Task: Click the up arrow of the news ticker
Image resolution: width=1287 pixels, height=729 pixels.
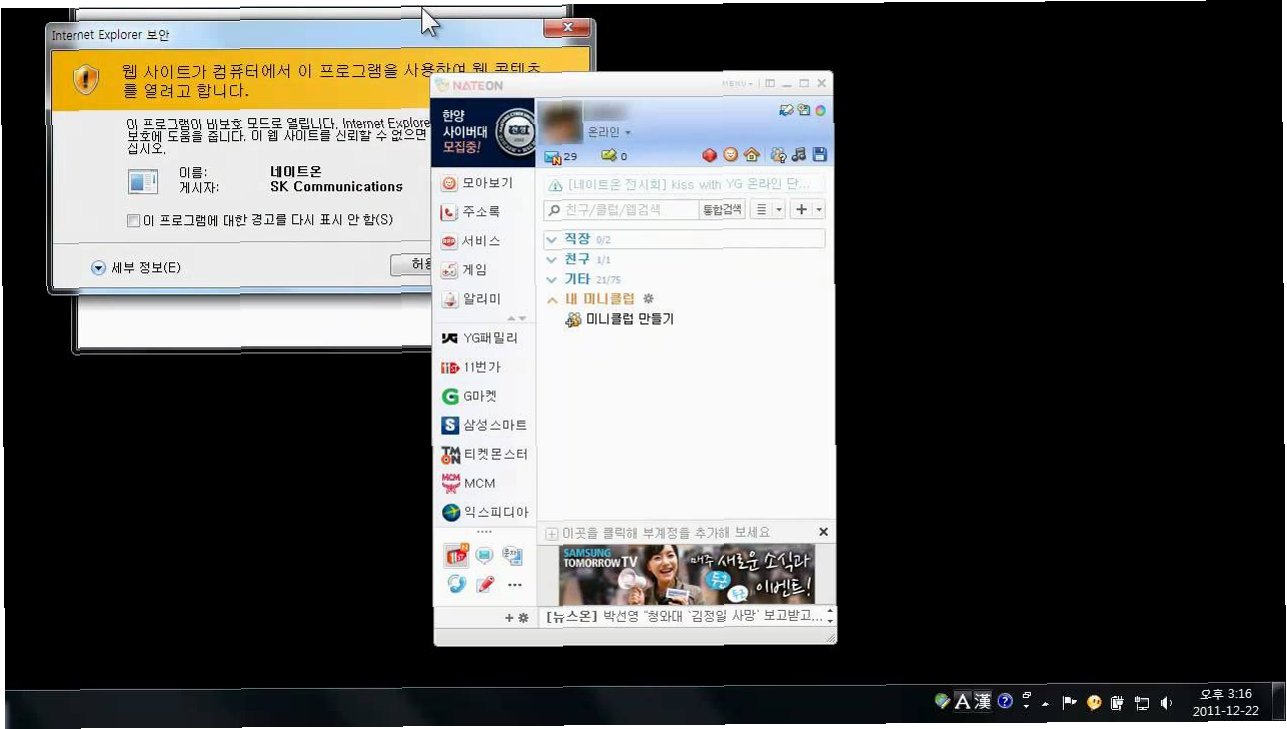Action: tap(829, 612)
